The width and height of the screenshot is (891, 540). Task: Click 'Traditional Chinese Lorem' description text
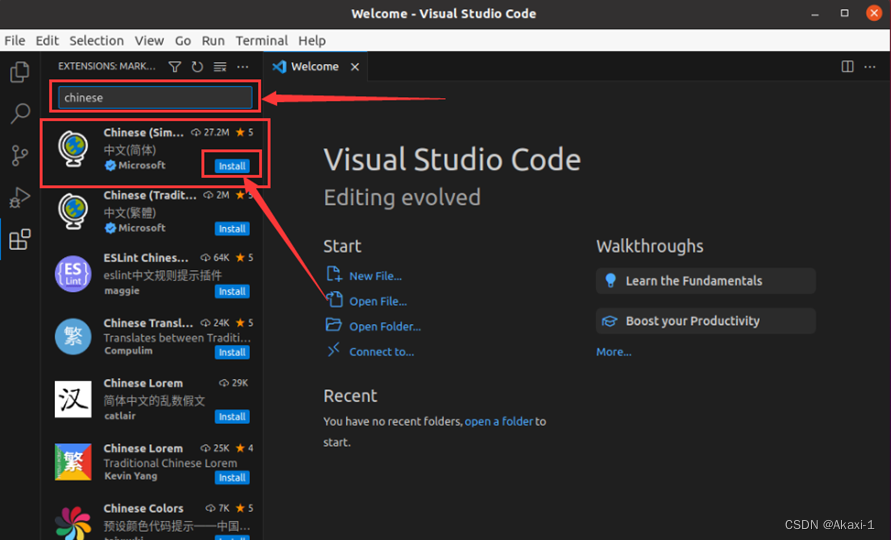tap(170, 463)
